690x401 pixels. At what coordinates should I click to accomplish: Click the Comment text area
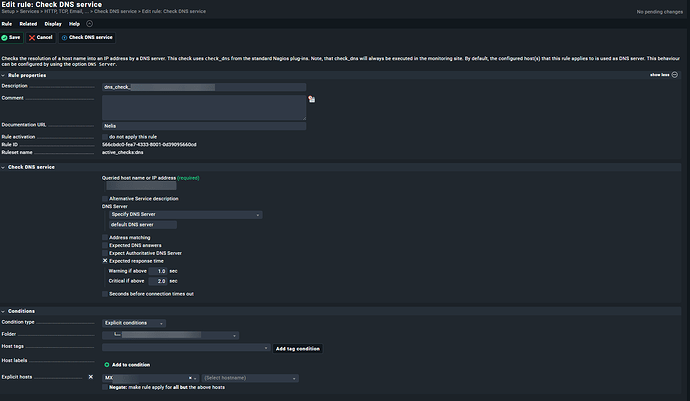tap(204, 108)
